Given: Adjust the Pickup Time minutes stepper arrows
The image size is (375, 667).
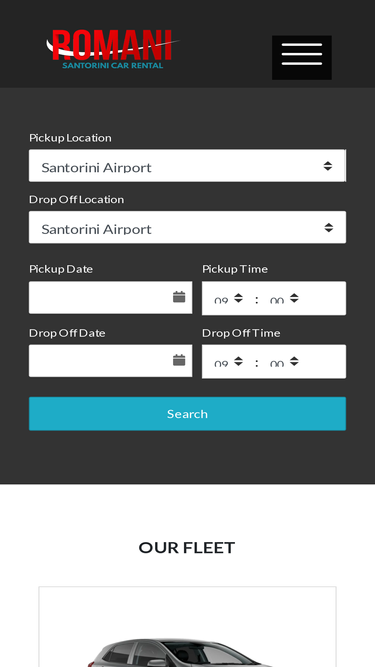Looking at the screenshot, I should (x=294, y=298).
